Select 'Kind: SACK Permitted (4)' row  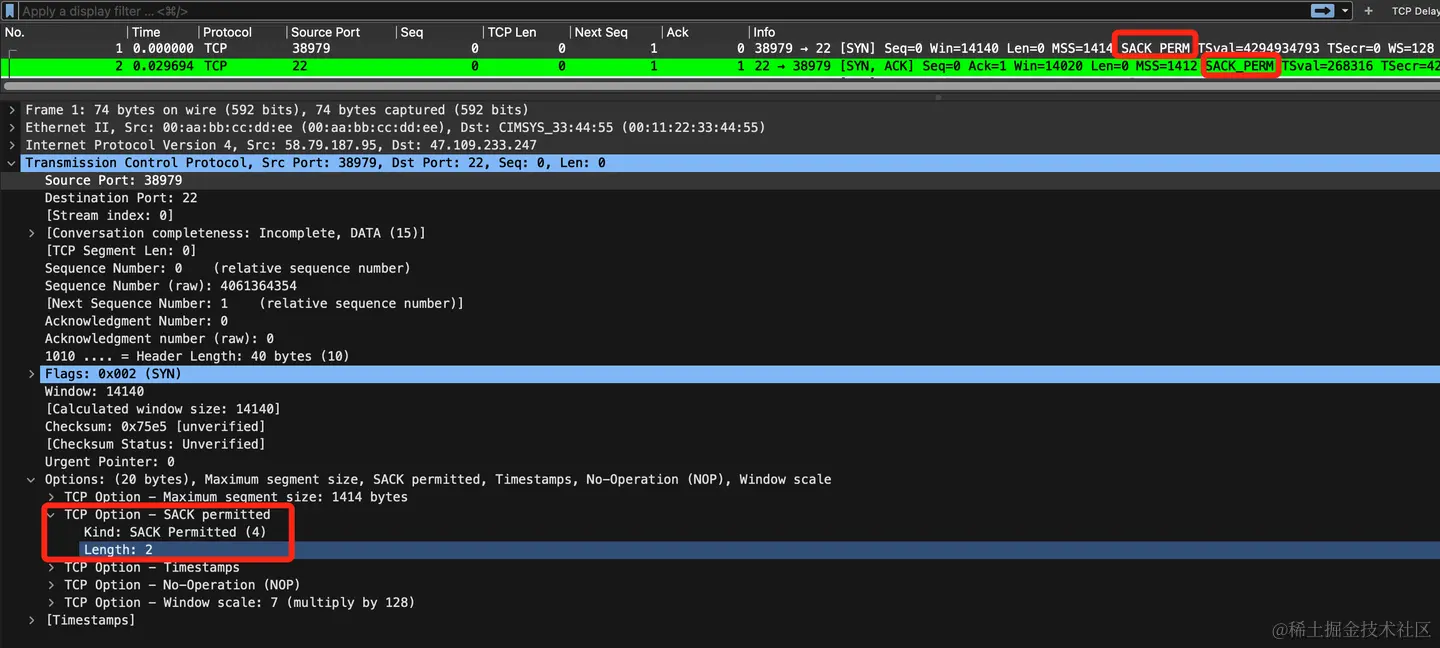coord(720,533)
